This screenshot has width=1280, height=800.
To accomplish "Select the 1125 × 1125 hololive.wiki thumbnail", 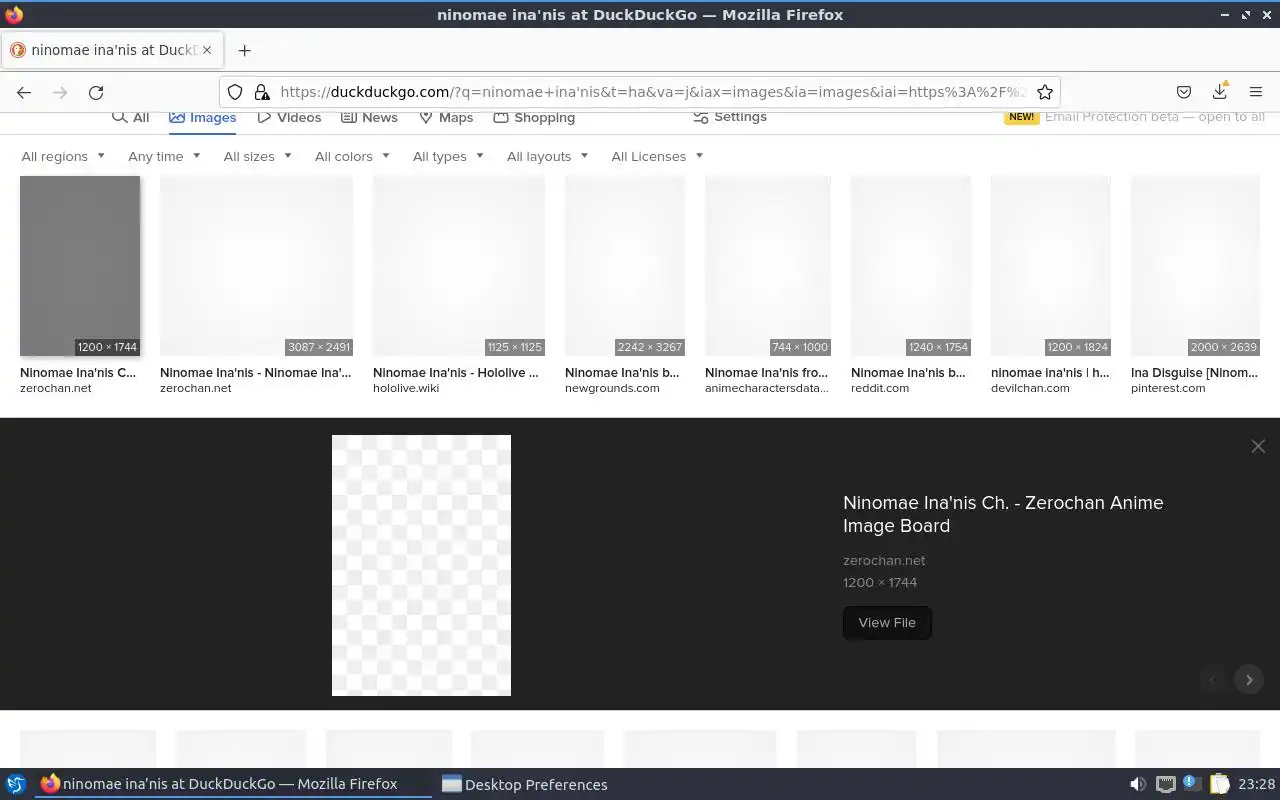I will 459,266.
